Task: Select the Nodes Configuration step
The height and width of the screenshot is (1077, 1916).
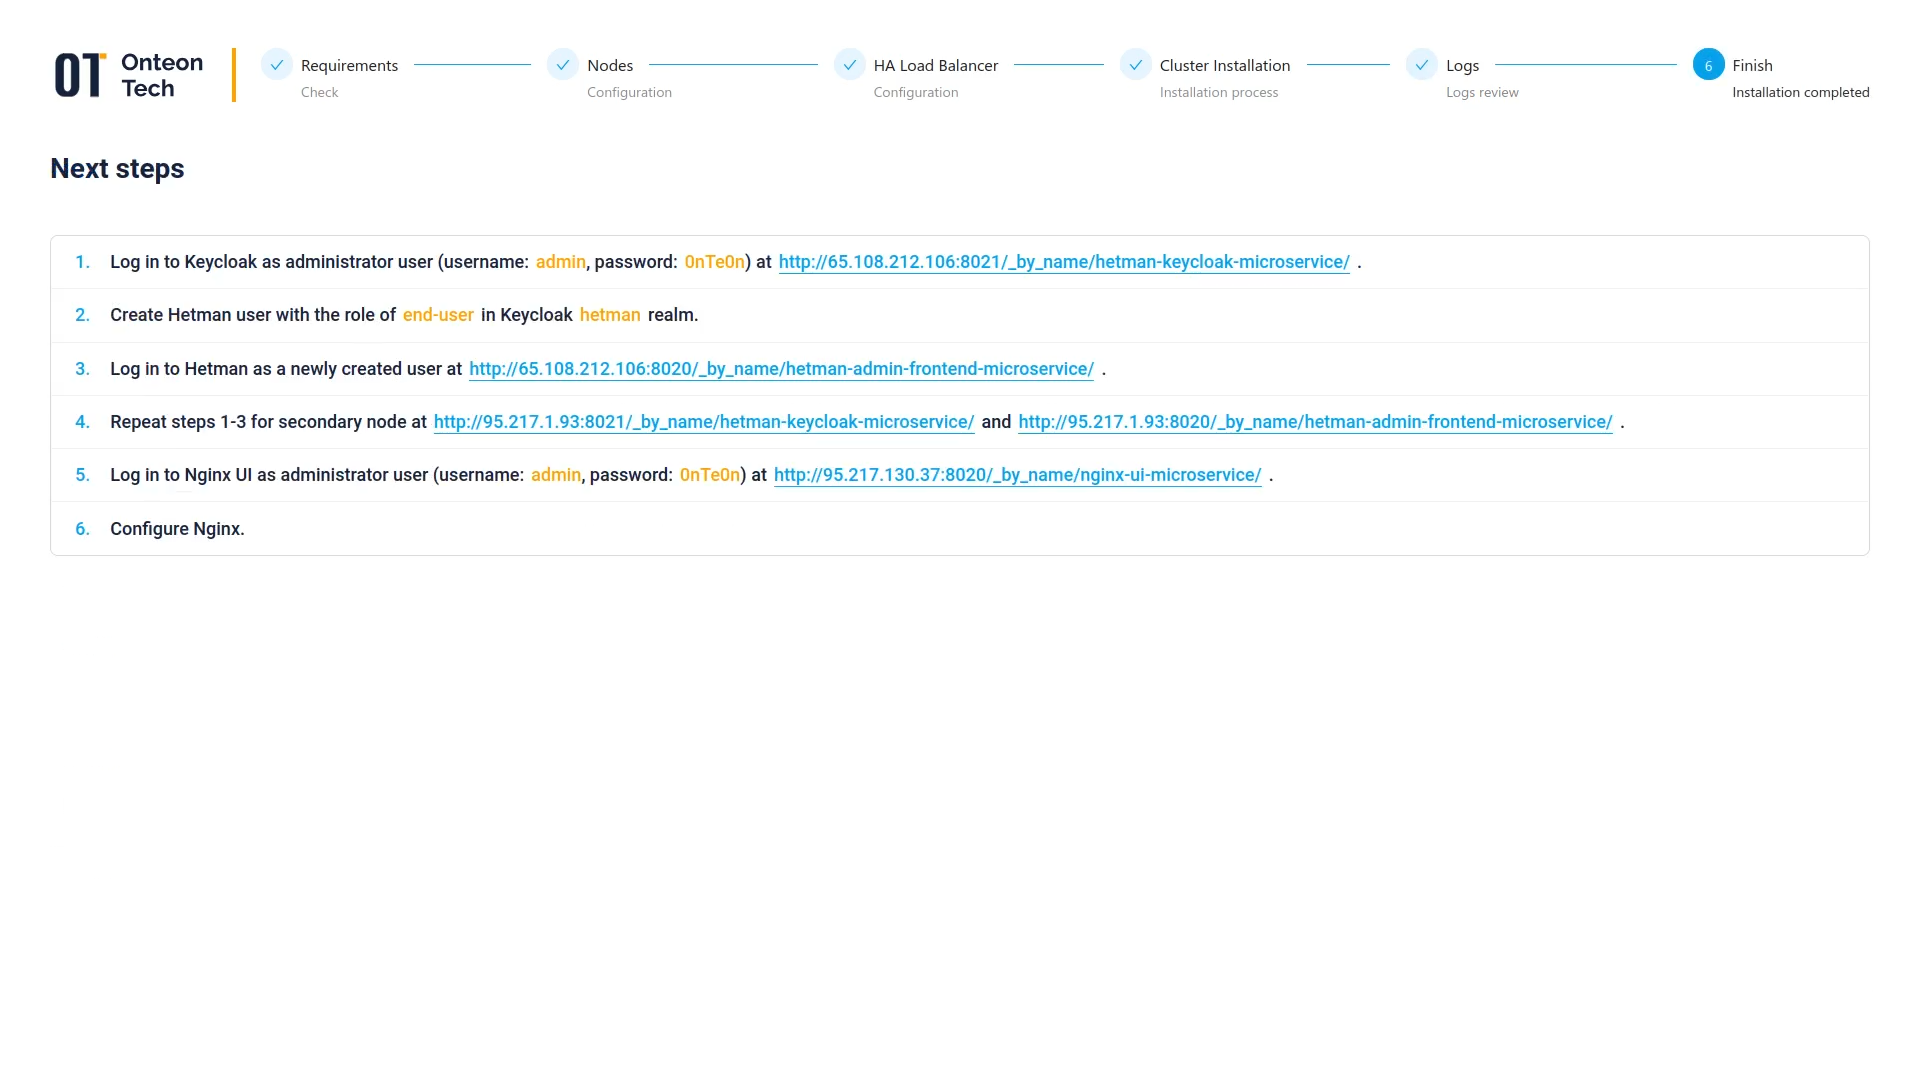Action: click(x=610, y=65)
